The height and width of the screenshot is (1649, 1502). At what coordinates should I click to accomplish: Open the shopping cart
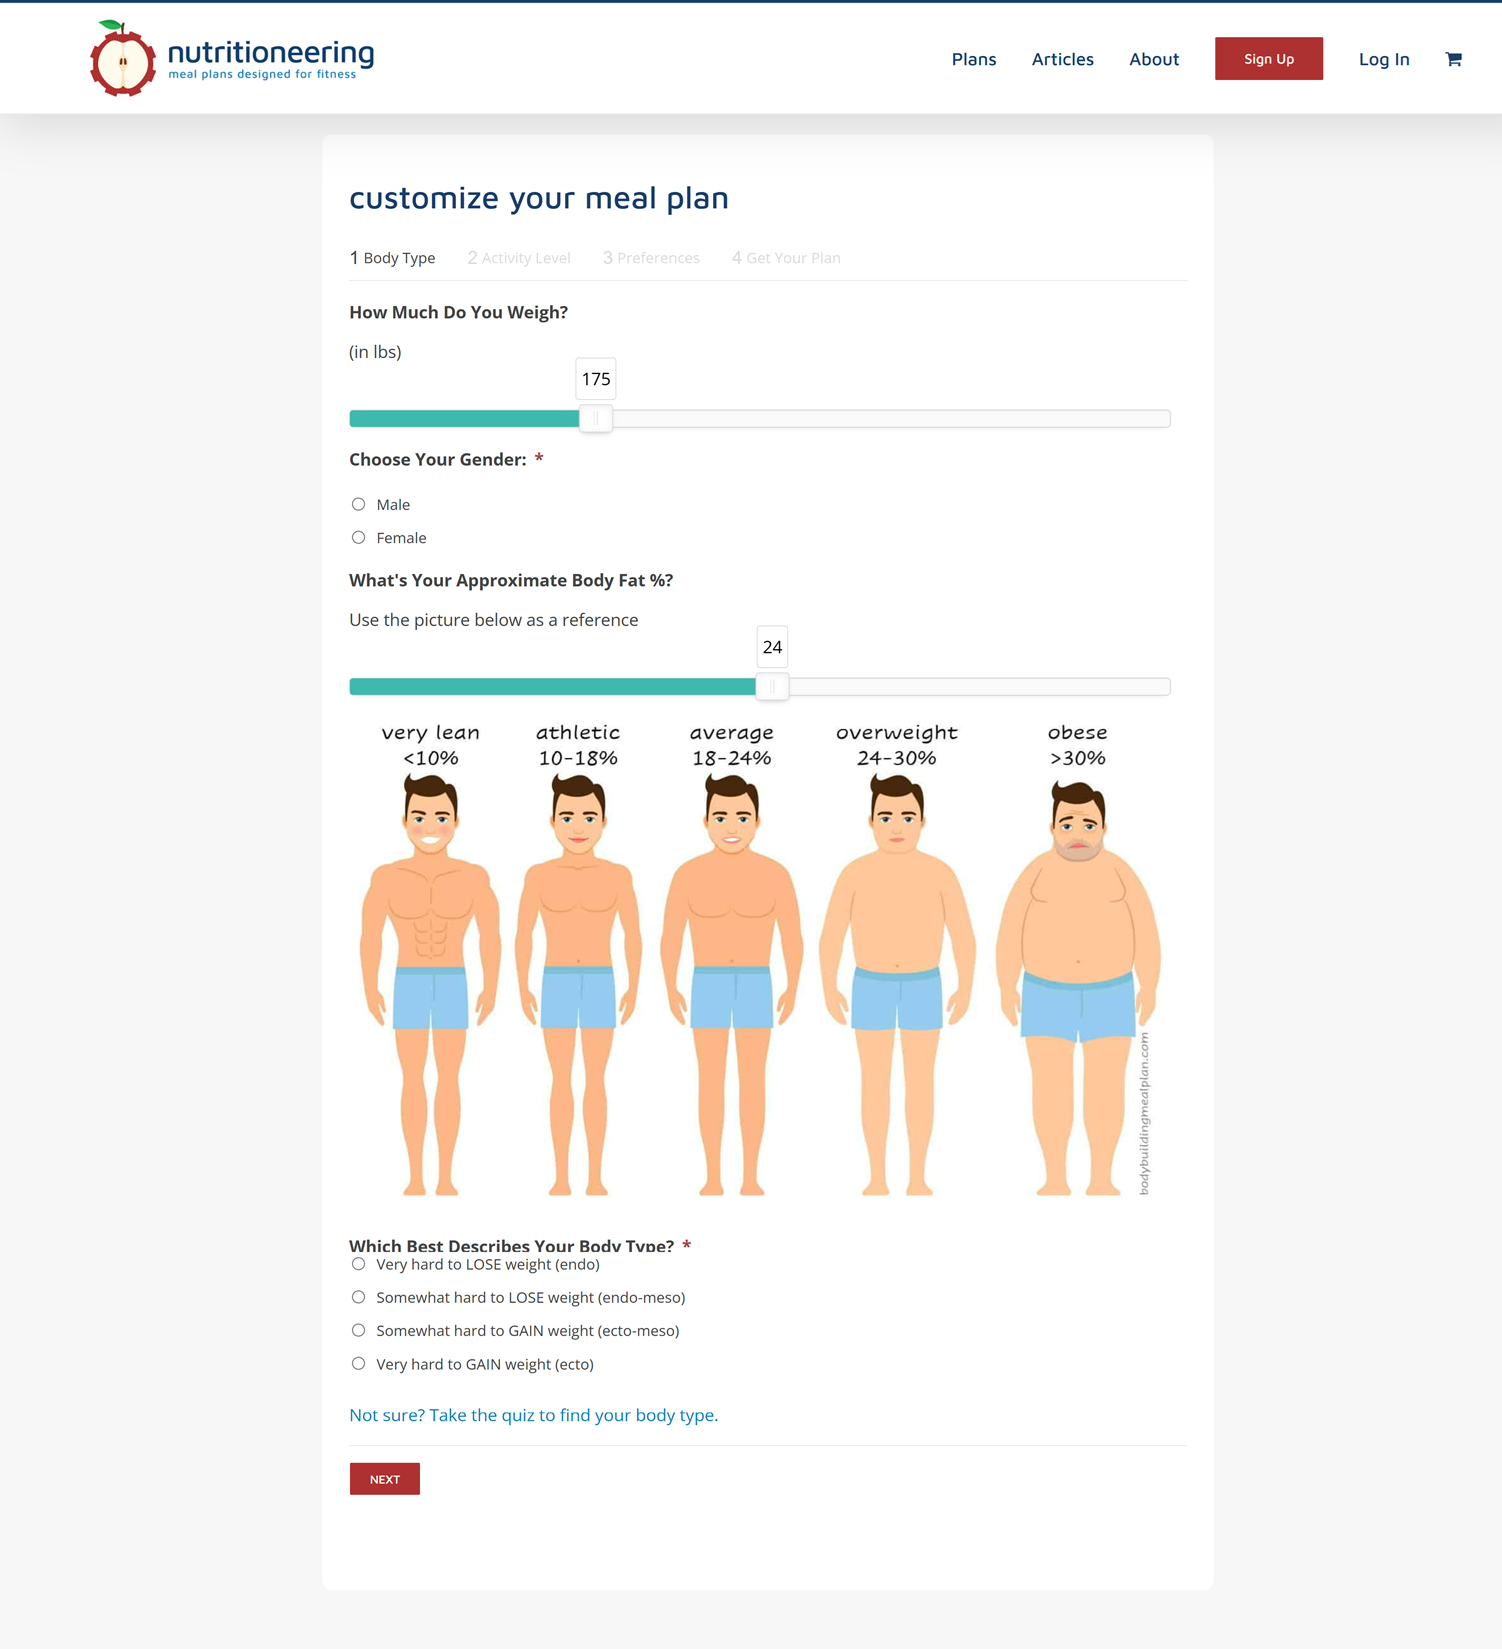1453,59
